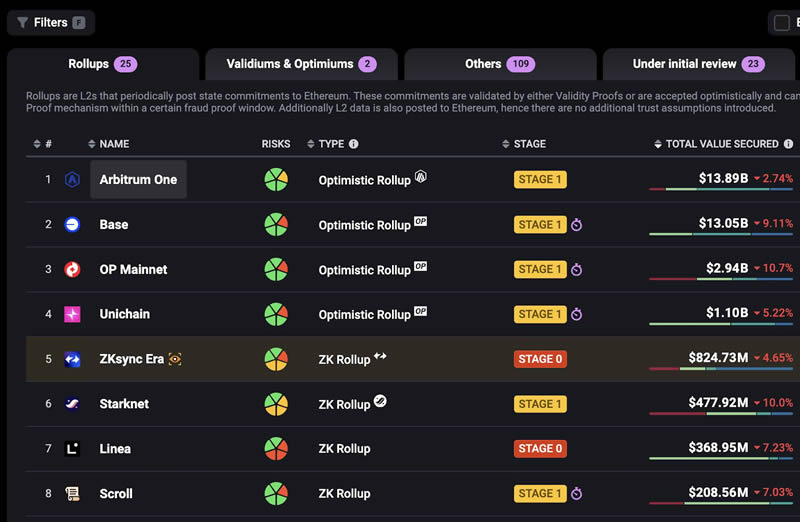Image resolution: width=800 pixels, height=522 pixels.
Task: Click the info icon next to TYPE header
Action: [353, 144]
